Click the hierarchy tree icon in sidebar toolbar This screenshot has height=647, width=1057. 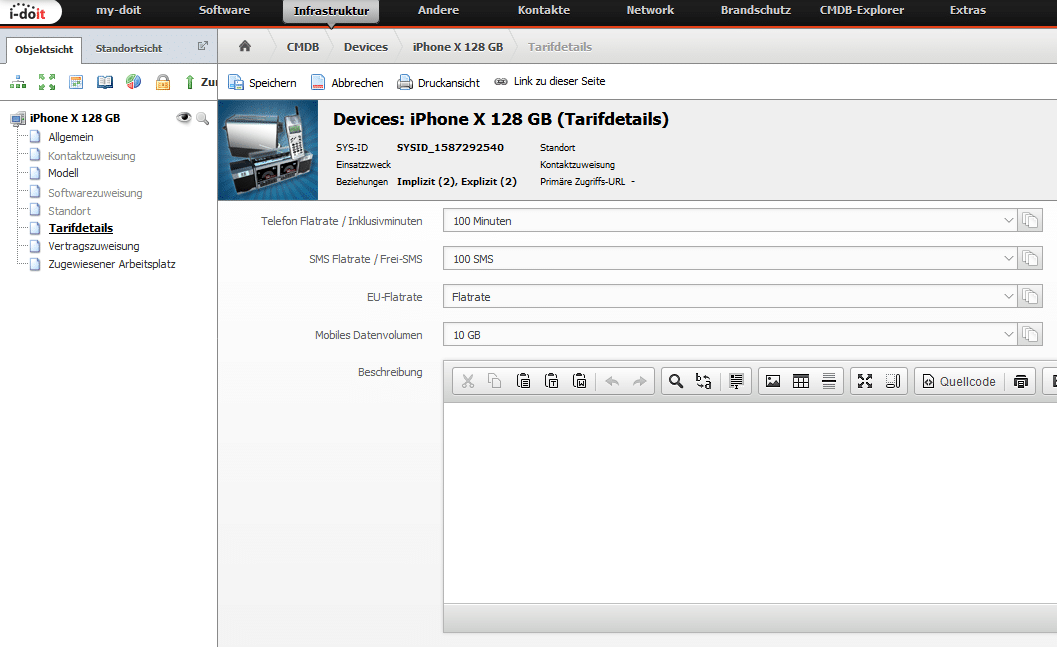pyautogui.click(x=18, y=82)
